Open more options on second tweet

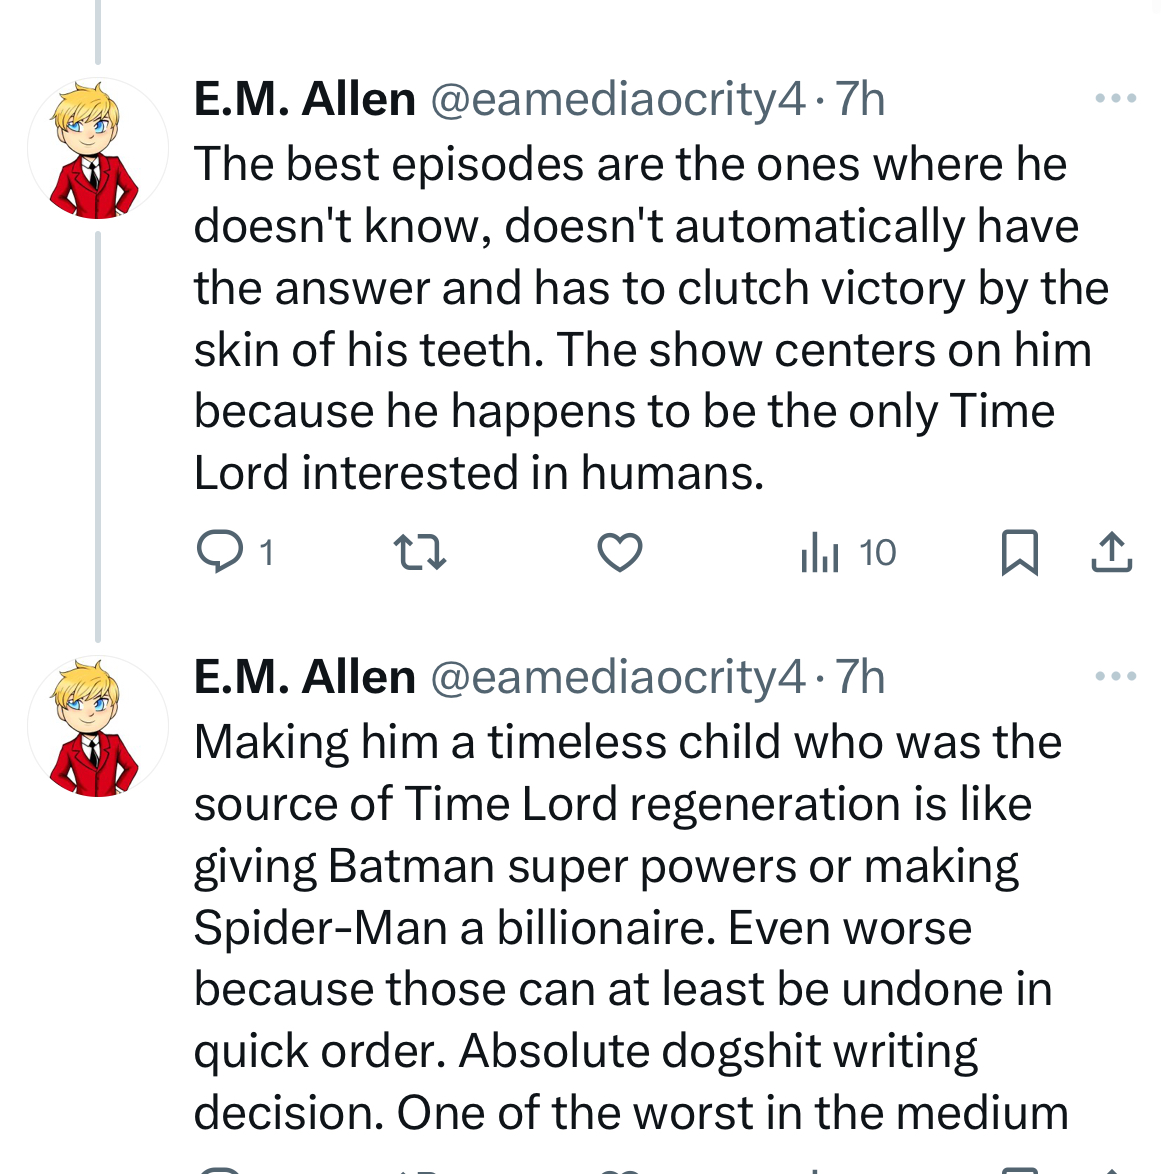point(1115,675)
